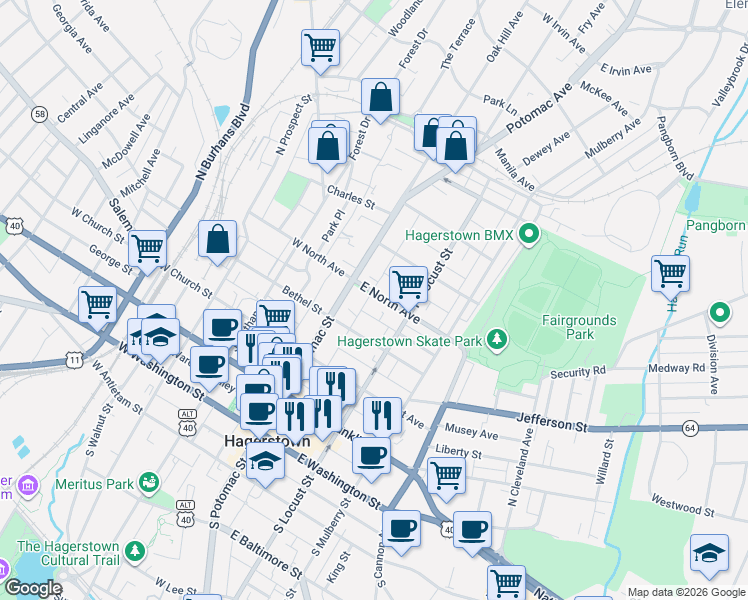Image resolution: width=748 pixels, height=600 pixels.
Task: Open the Hagerstown Skate Park label
Action: point(410,341)
